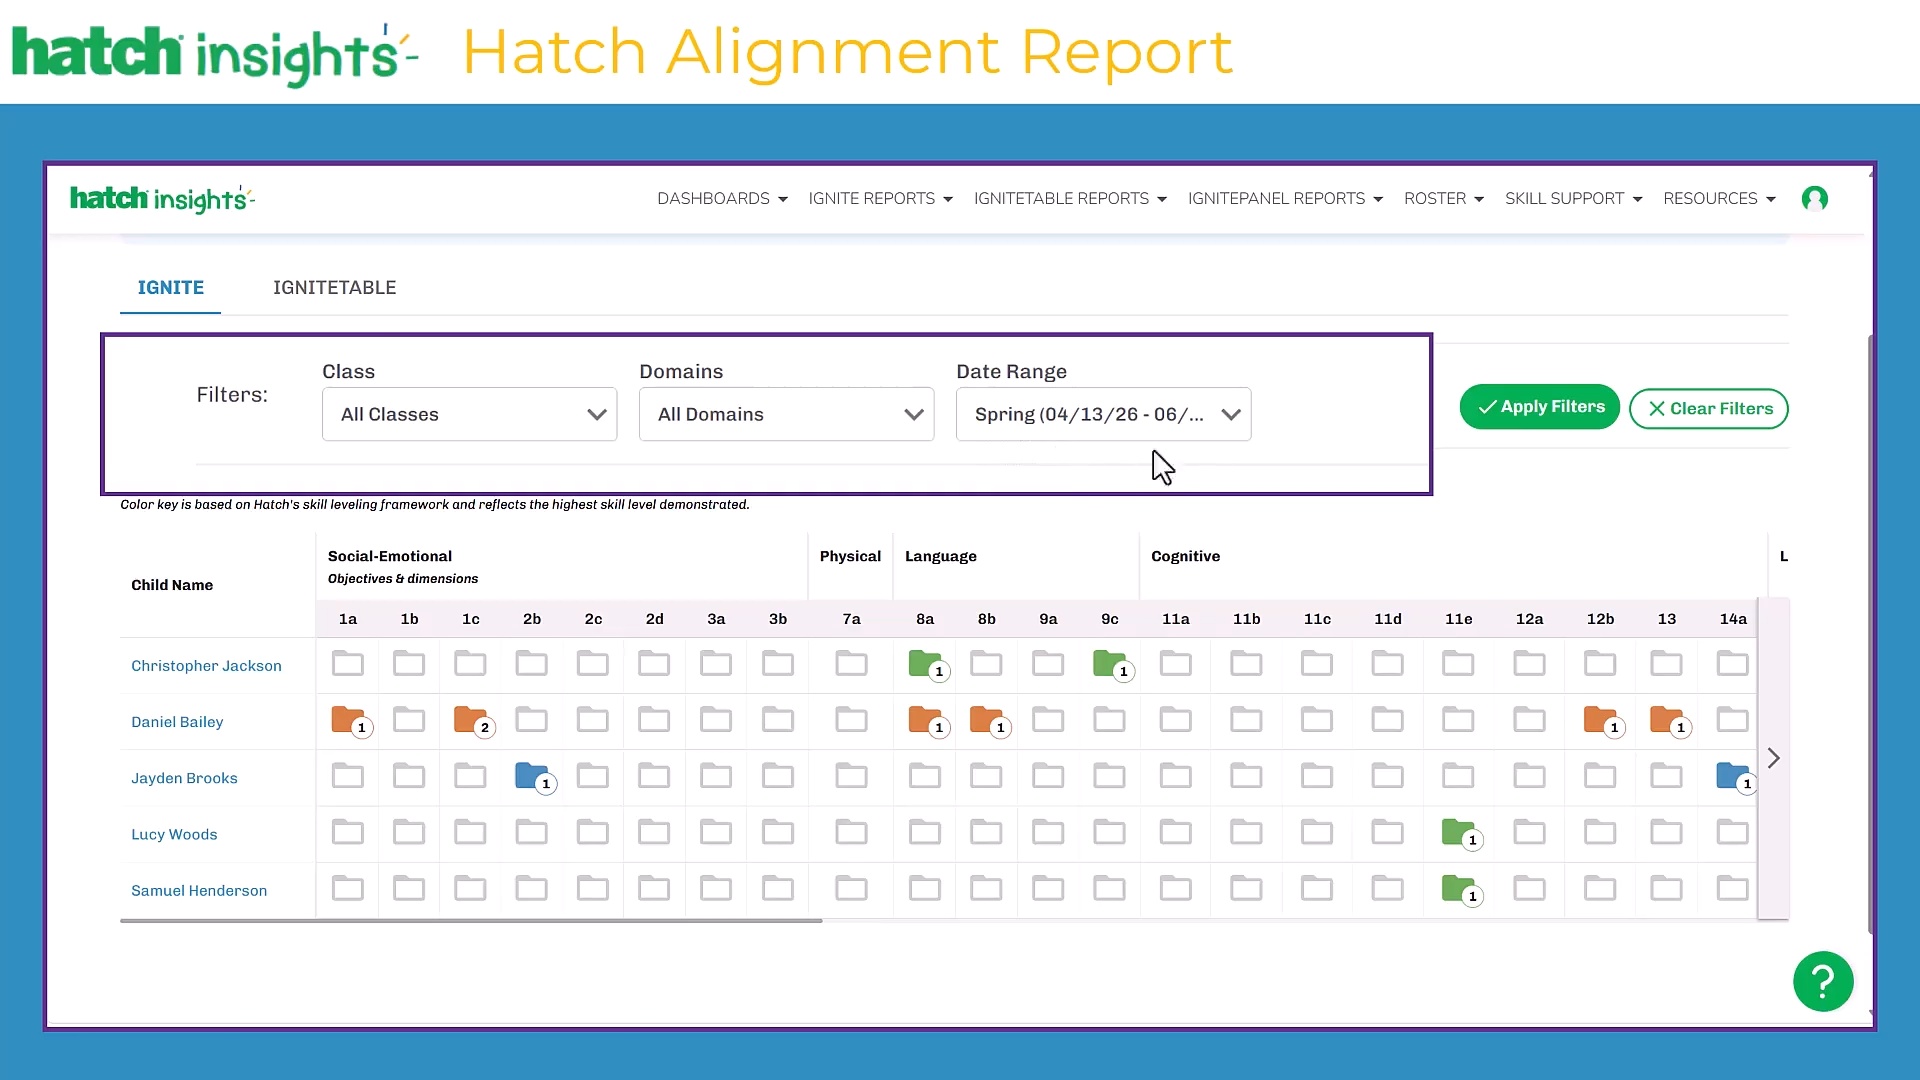Viewport: 1920px width, 1080px height.
Task: Click Lucy Woods's empty 1b folder
Action: tap(409, 832)
